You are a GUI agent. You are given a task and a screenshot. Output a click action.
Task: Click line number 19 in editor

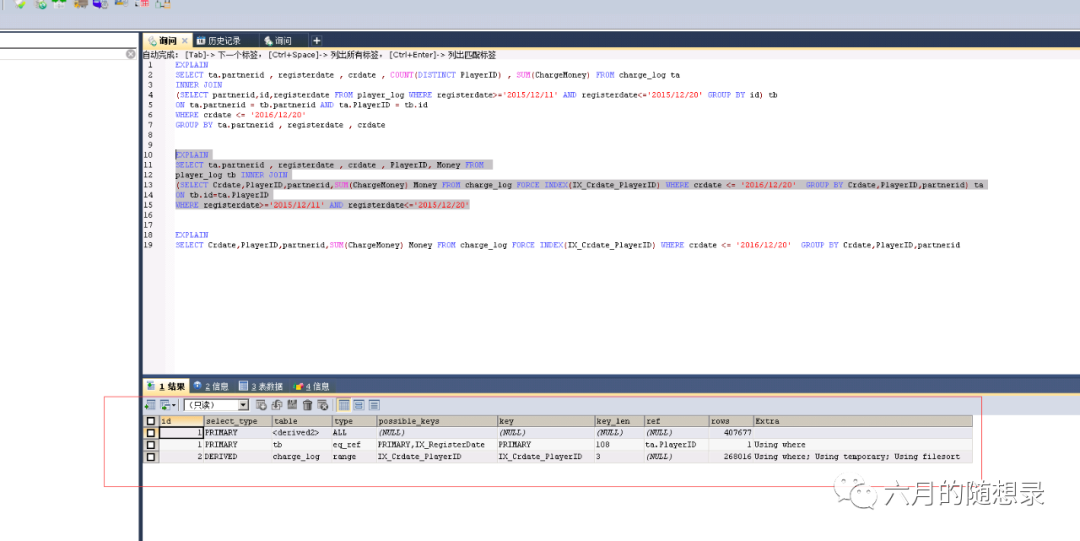point(150,245)
